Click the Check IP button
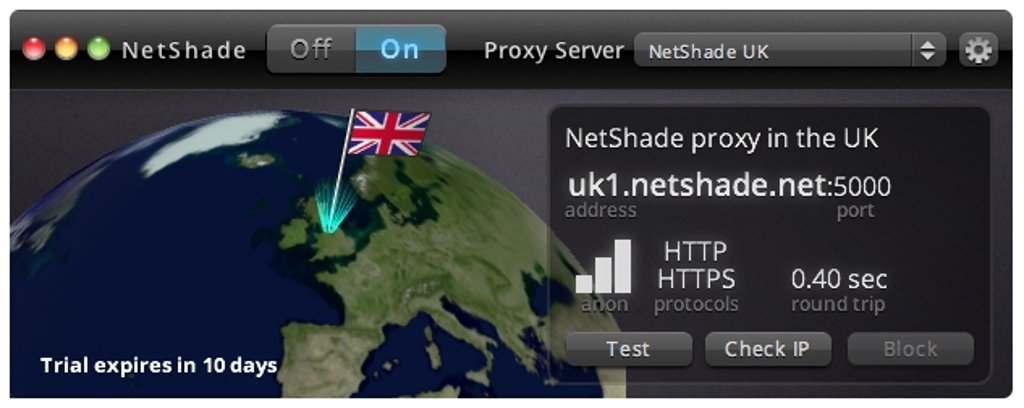The image size is (1024, 408). pos(768,349)
